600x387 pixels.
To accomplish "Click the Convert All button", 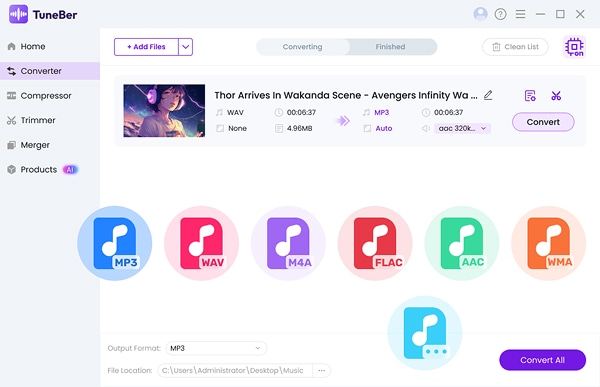I will [542, 360].
